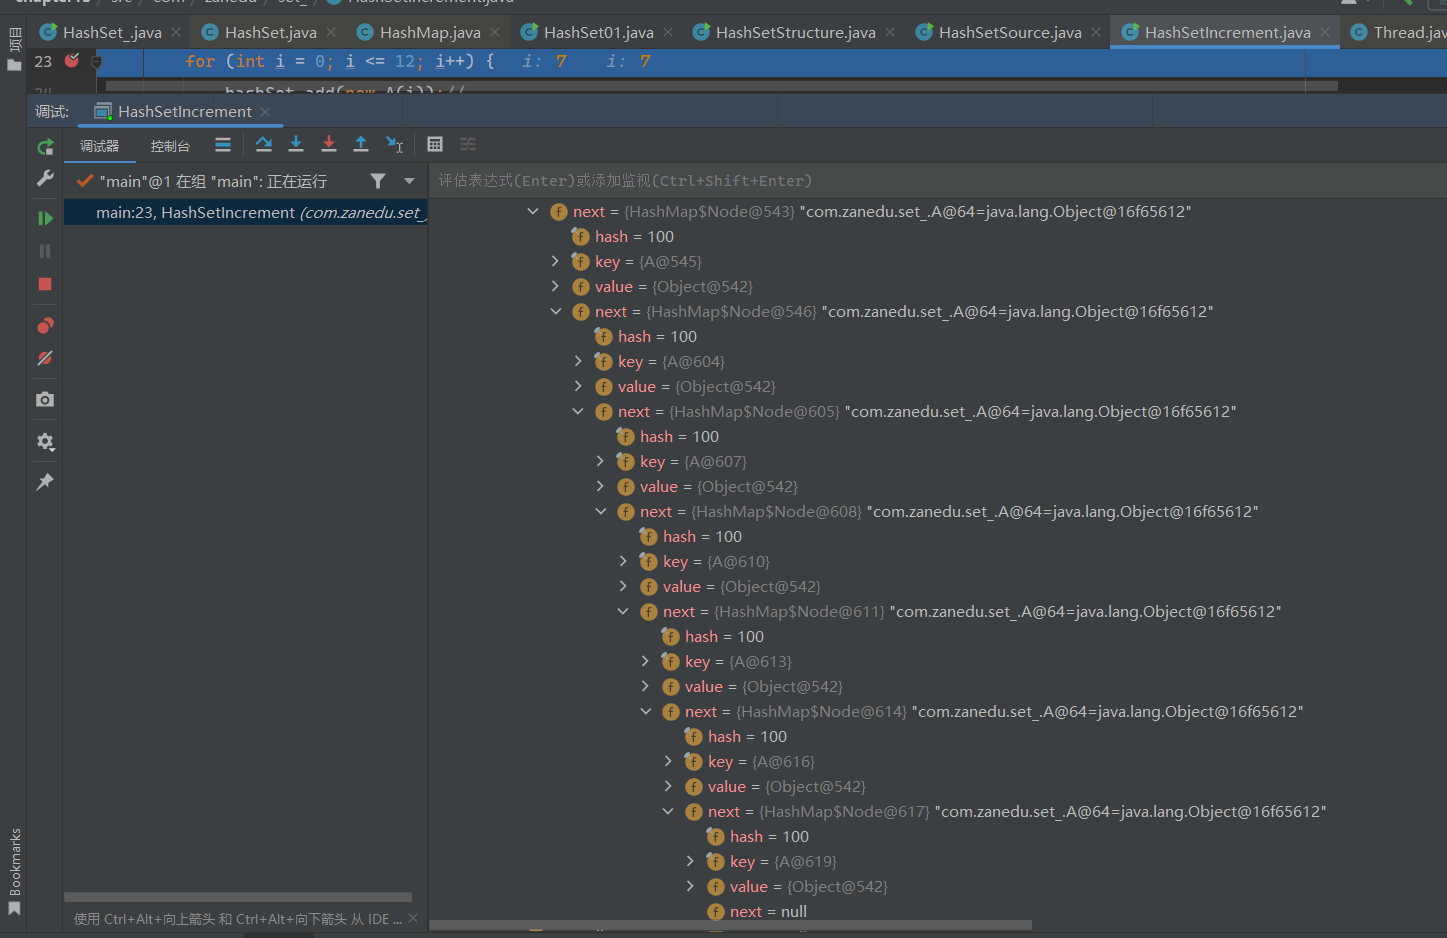The image size is (1447, 938).
Task: Click the Trace Current Stream Chain icon
Action: point(468,145)
